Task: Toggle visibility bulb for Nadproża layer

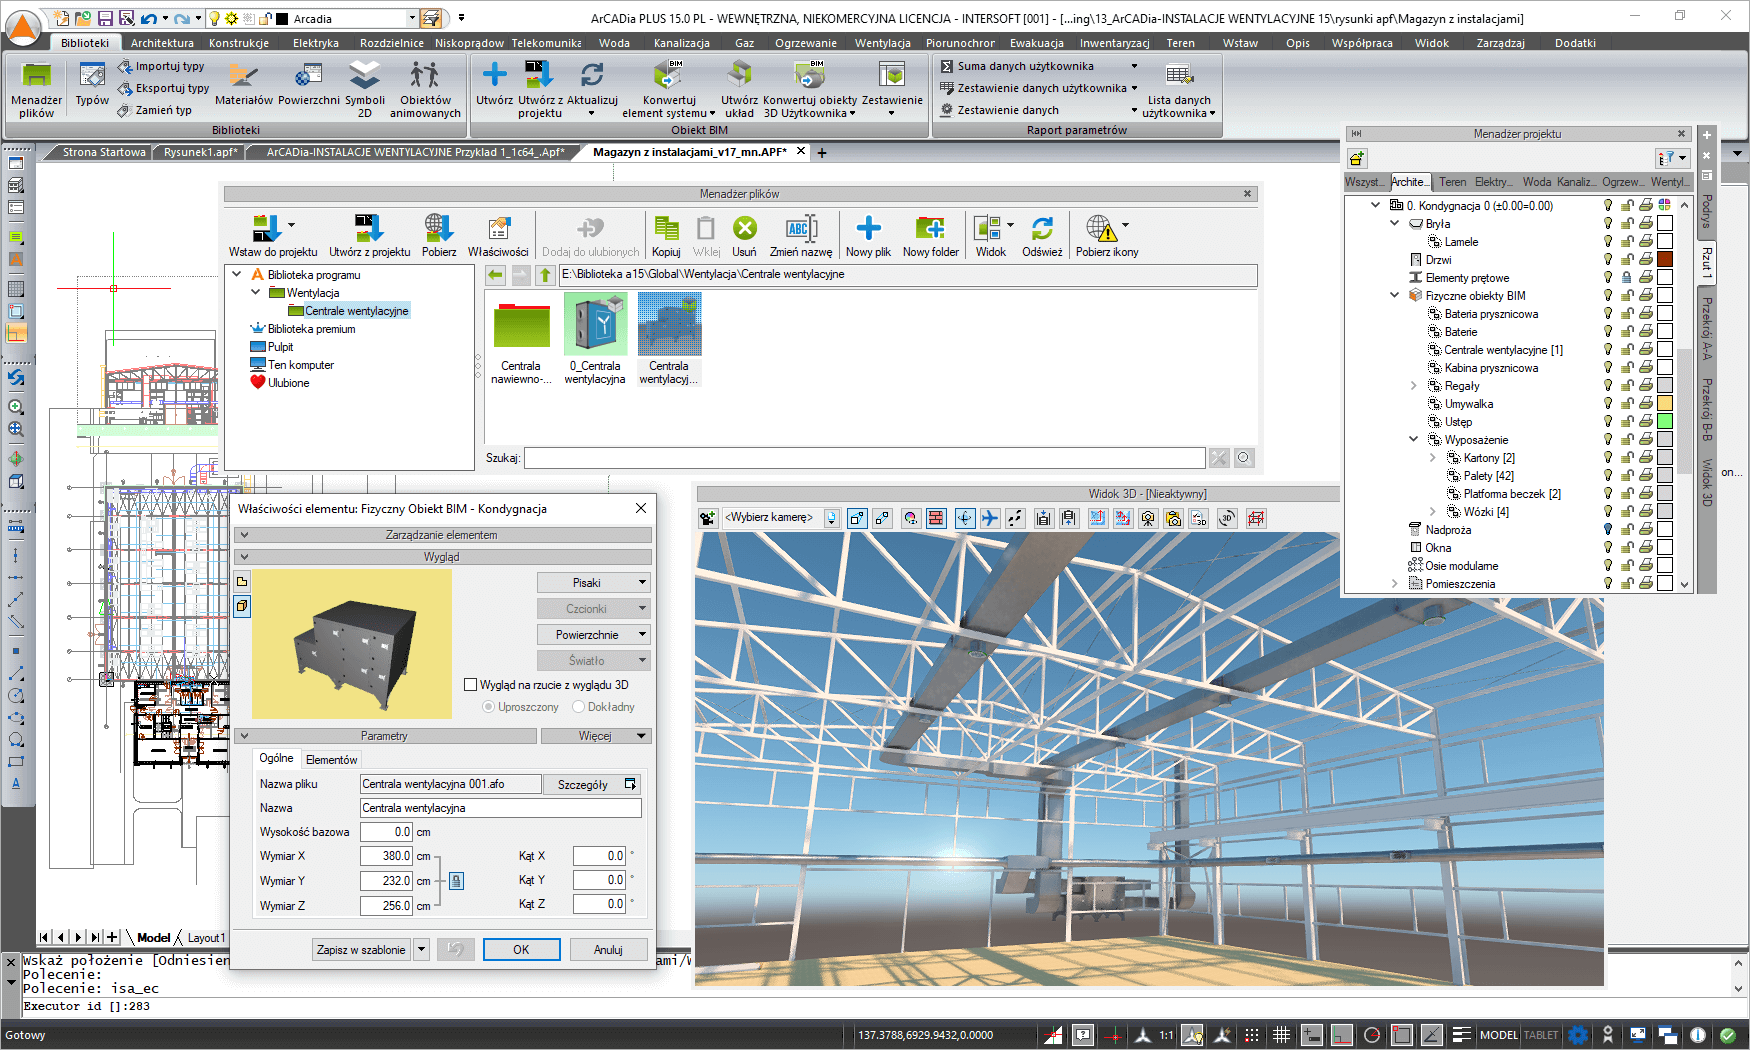Action: 1608,529
